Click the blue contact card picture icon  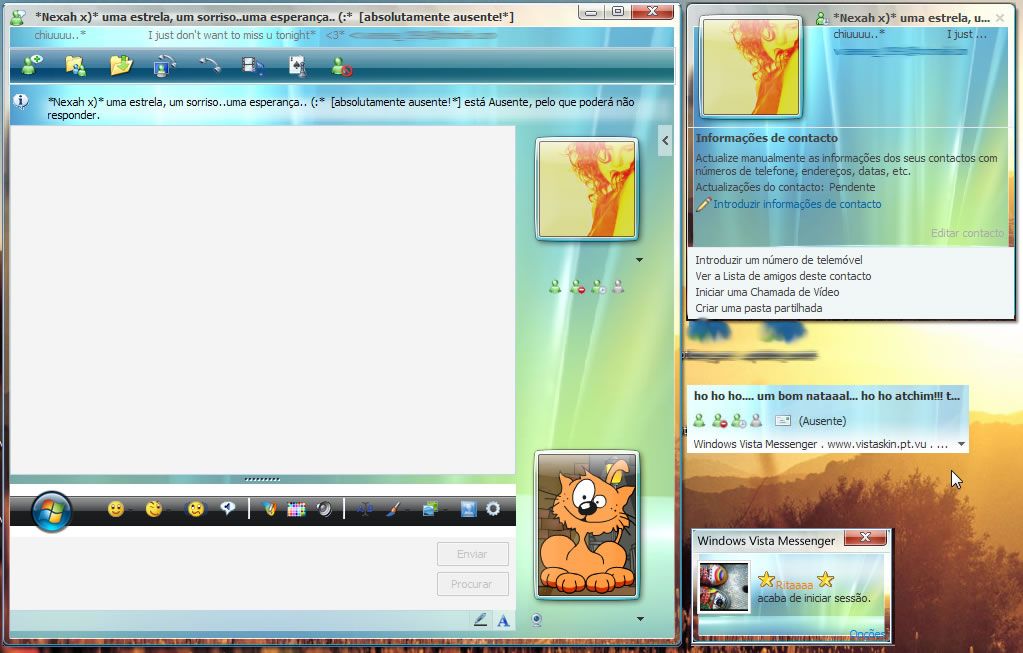pos(468,509)
